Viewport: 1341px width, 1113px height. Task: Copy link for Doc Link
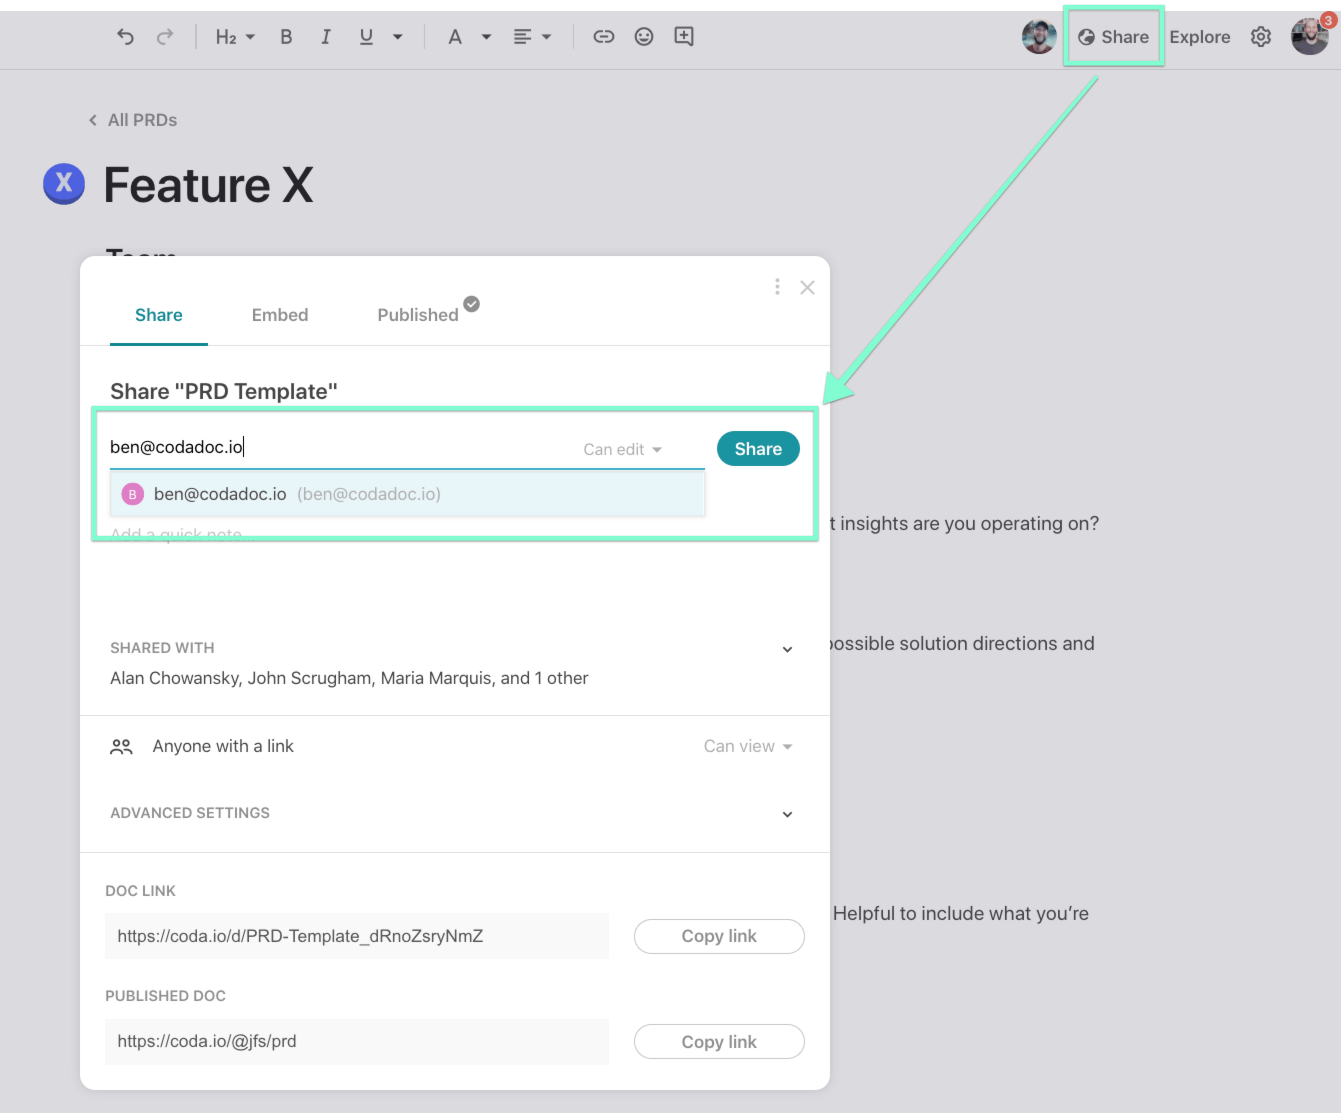pos(719,936)
